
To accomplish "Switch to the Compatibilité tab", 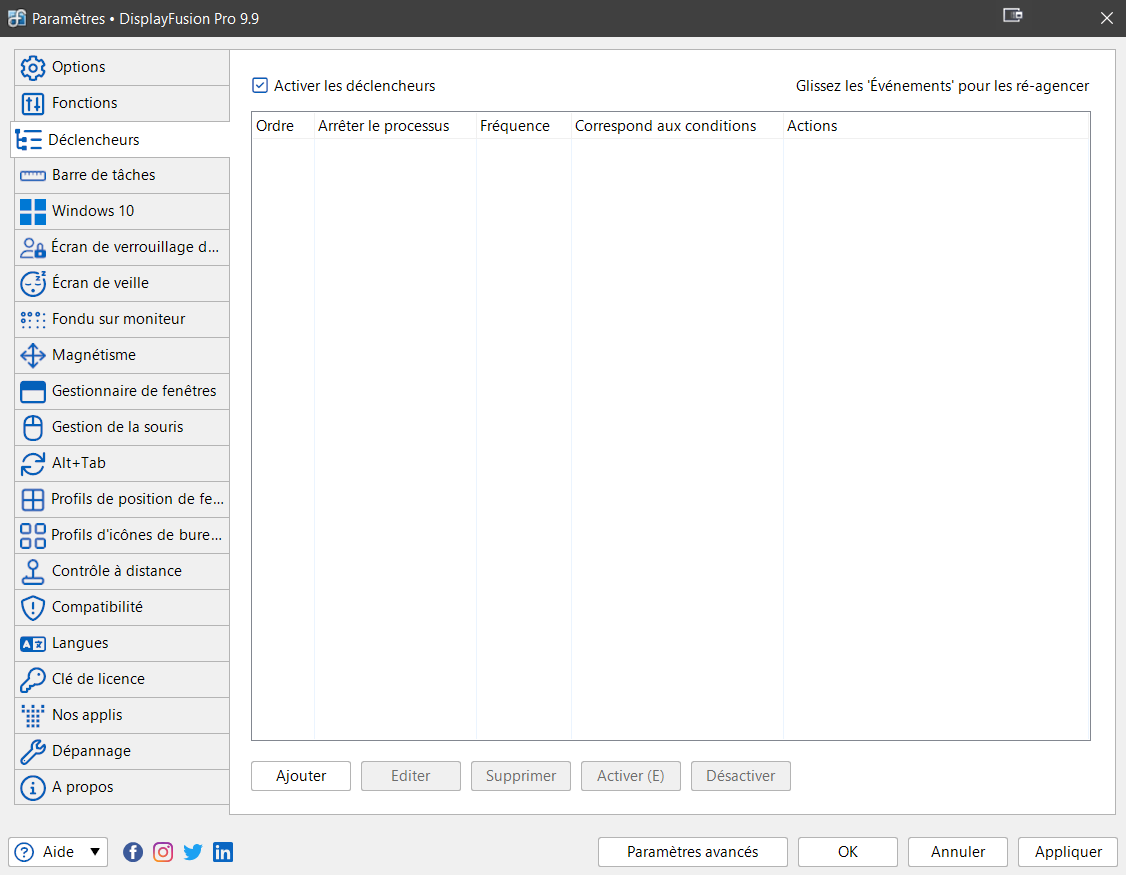I will coord(122,607).
